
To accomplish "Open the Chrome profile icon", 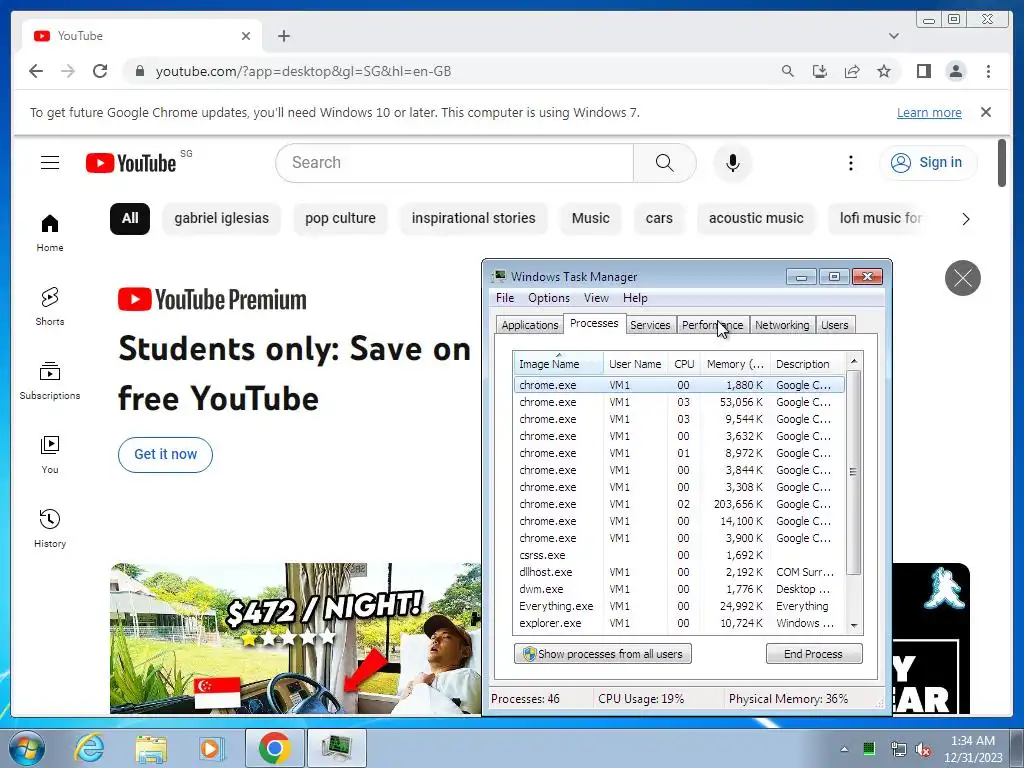I will click(955, 71).
